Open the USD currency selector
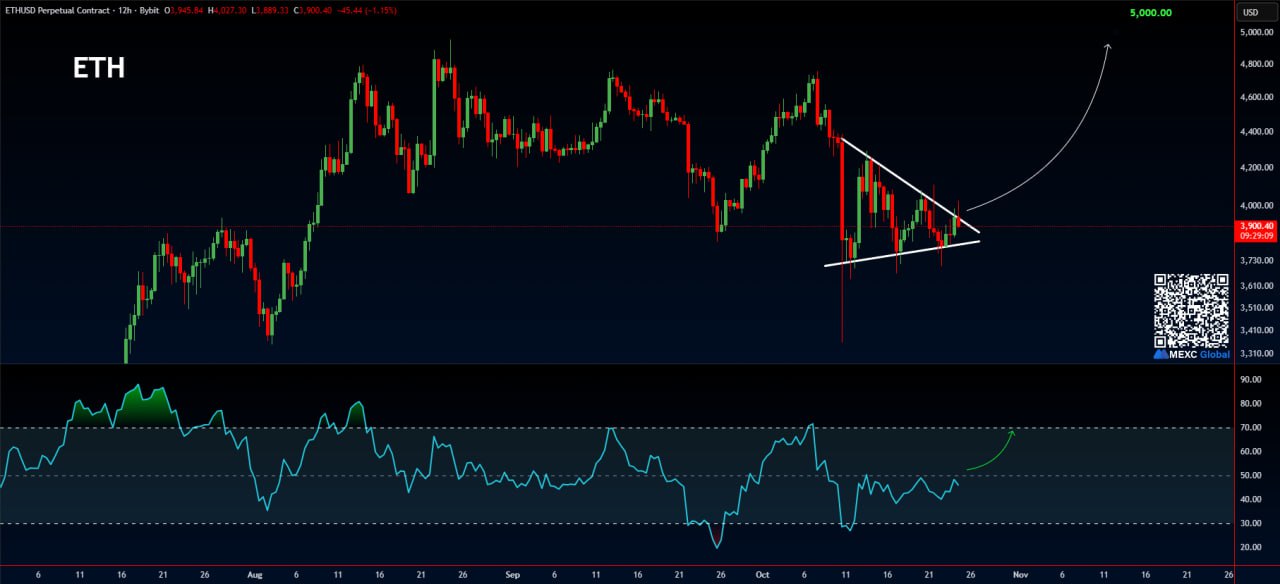Screen dimensions: 1280x584 1250,12
